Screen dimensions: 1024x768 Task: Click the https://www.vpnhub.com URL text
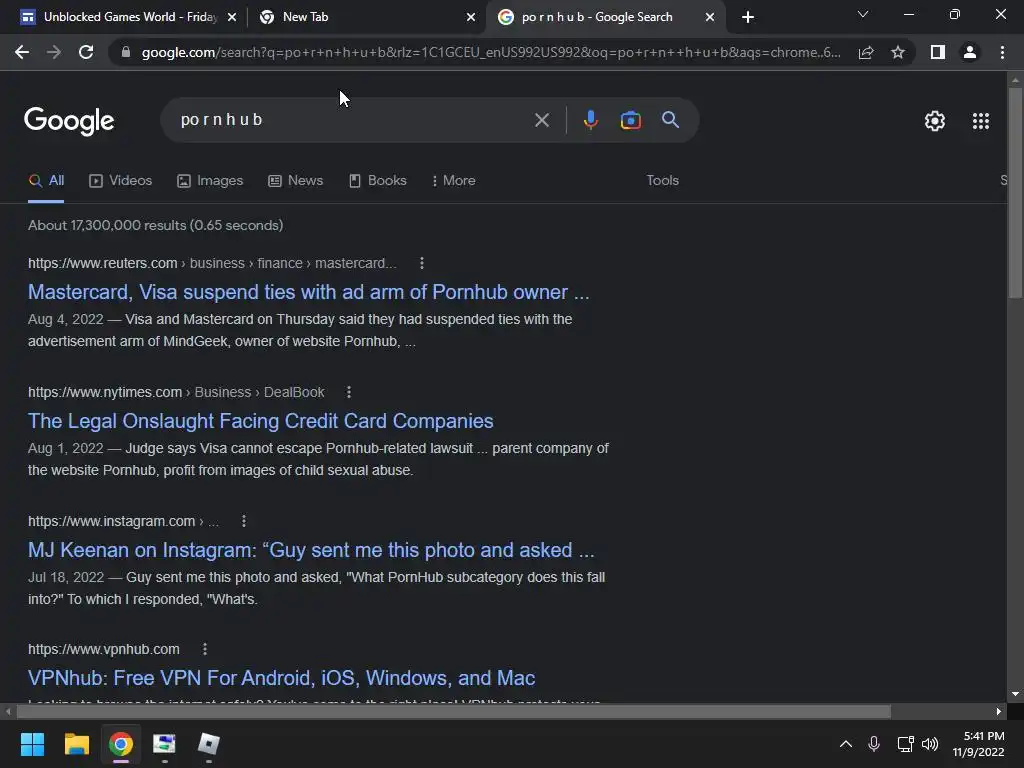coord(104,649)
